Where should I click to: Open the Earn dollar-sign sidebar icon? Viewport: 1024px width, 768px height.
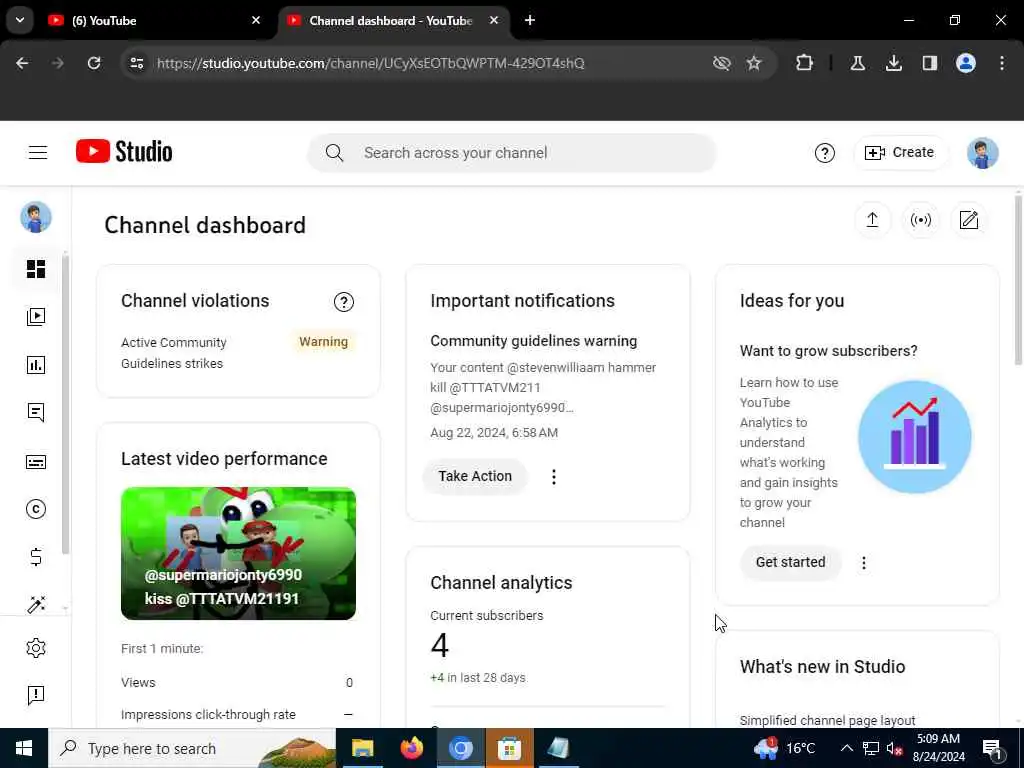[36, 557]
